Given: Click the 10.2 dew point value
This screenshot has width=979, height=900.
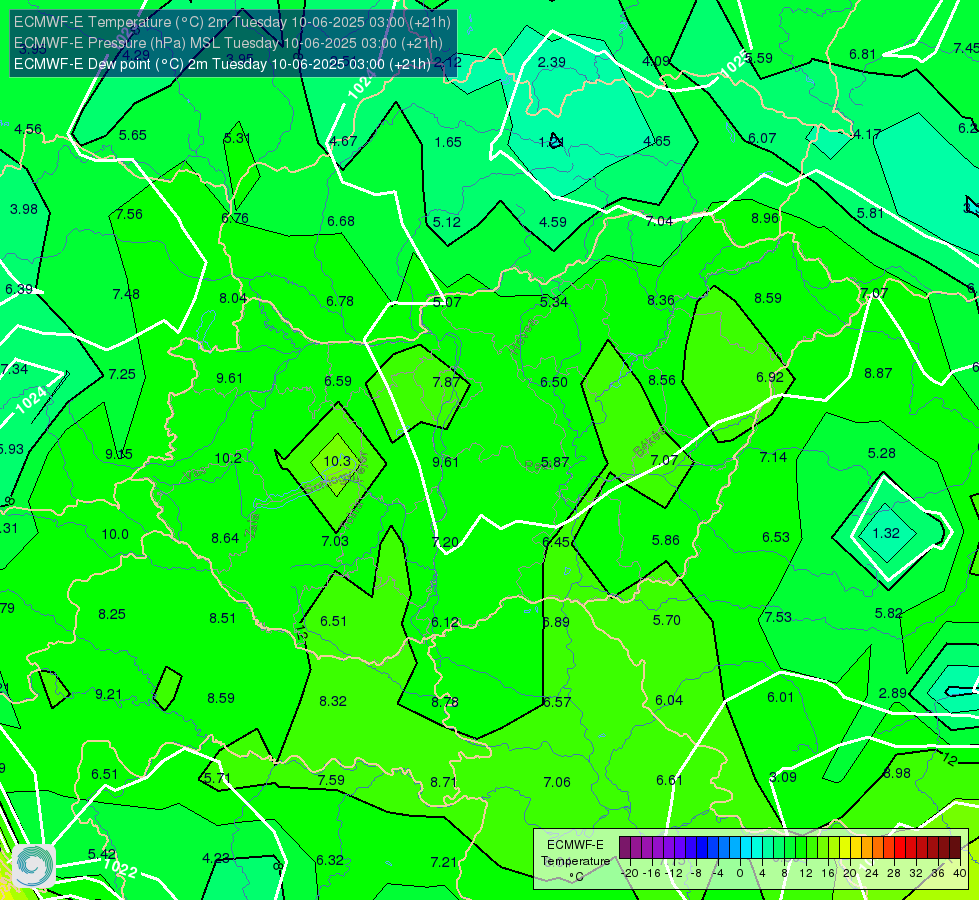Looking at the screenshot, I should (x=228, y=458).
